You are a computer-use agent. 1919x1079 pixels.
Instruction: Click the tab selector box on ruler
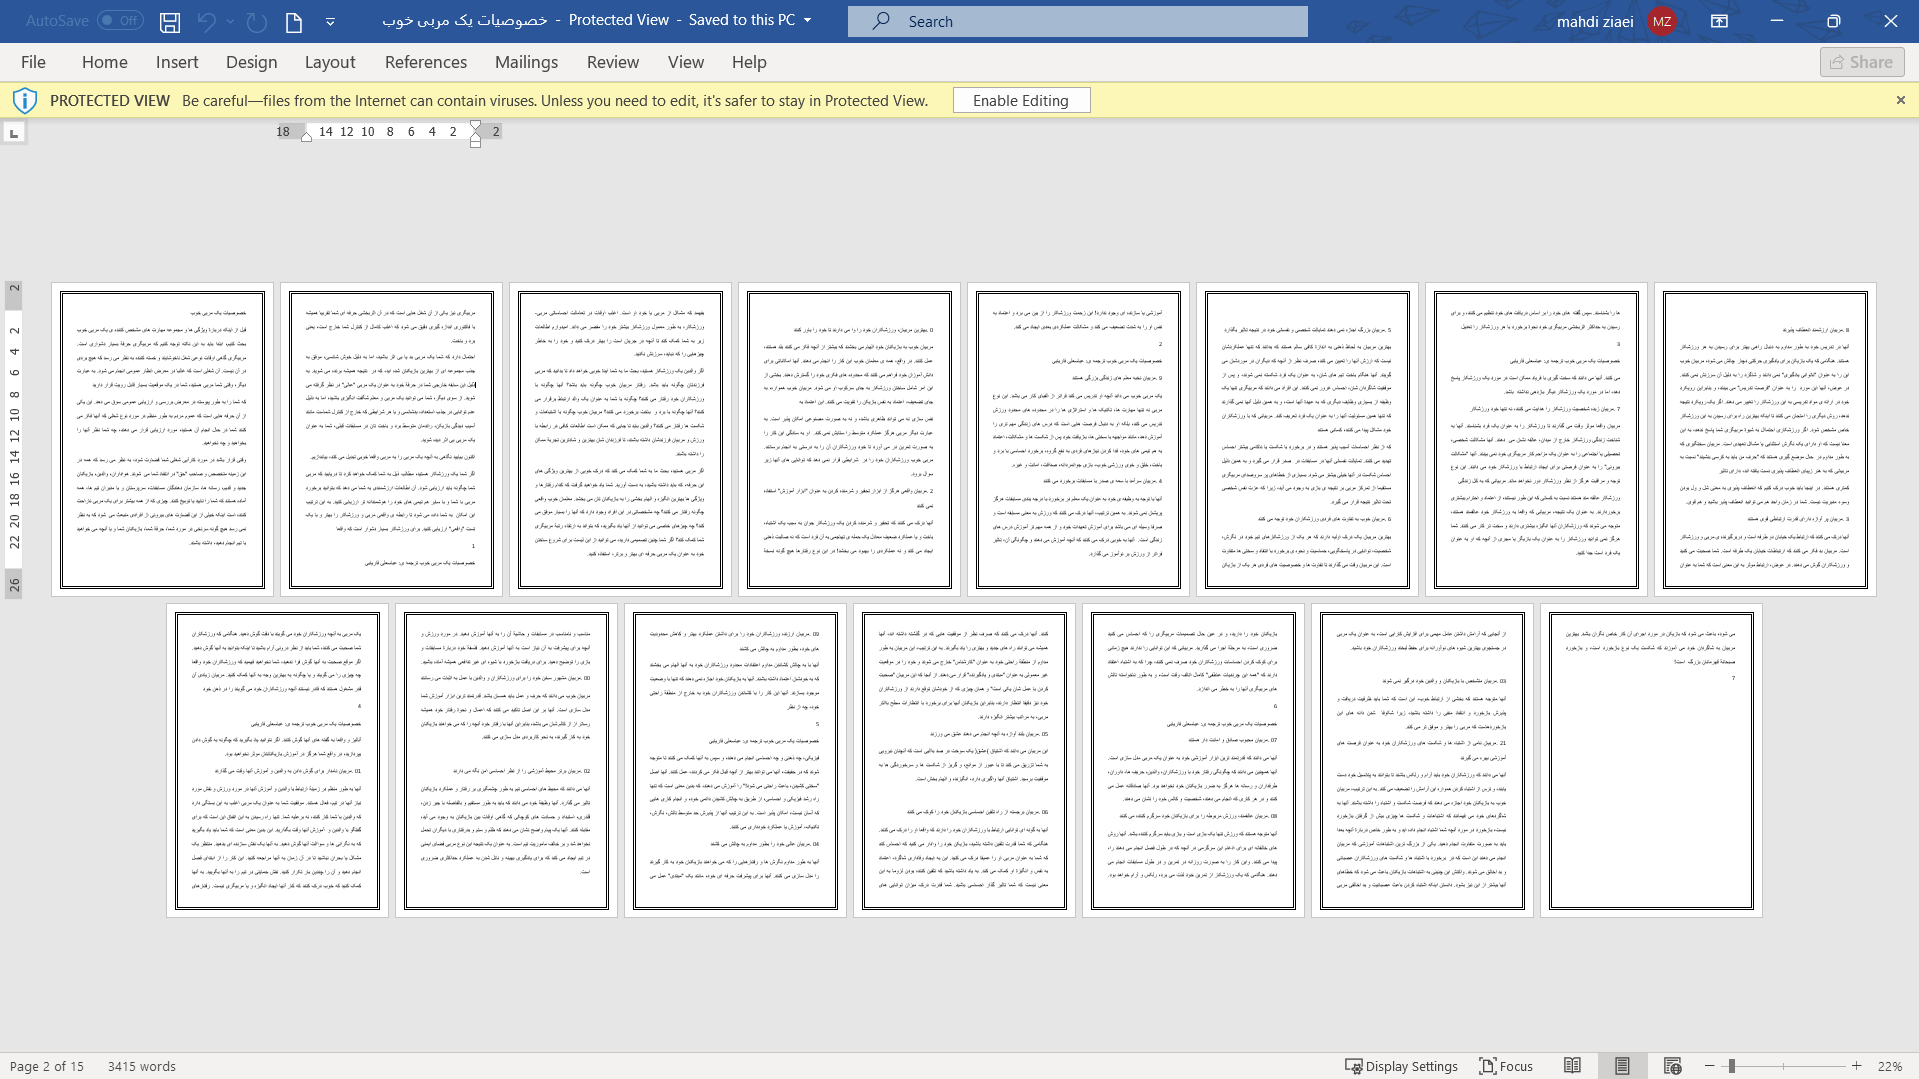point(14,132)
